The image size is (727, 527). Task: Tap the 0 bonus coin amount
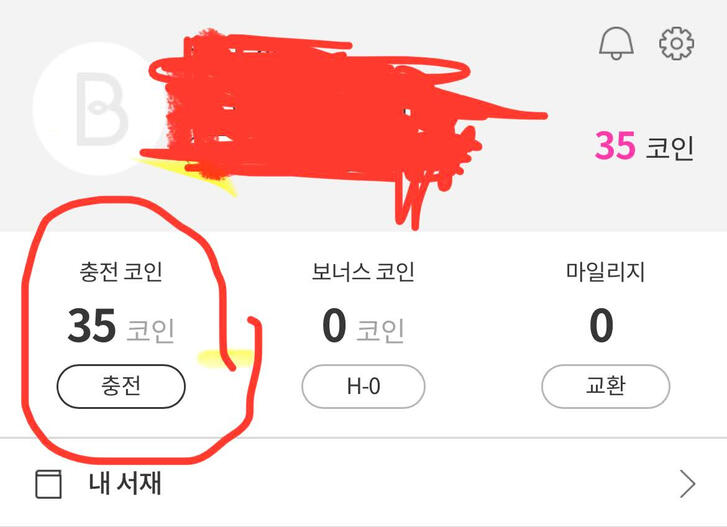(x=334, y=326)
